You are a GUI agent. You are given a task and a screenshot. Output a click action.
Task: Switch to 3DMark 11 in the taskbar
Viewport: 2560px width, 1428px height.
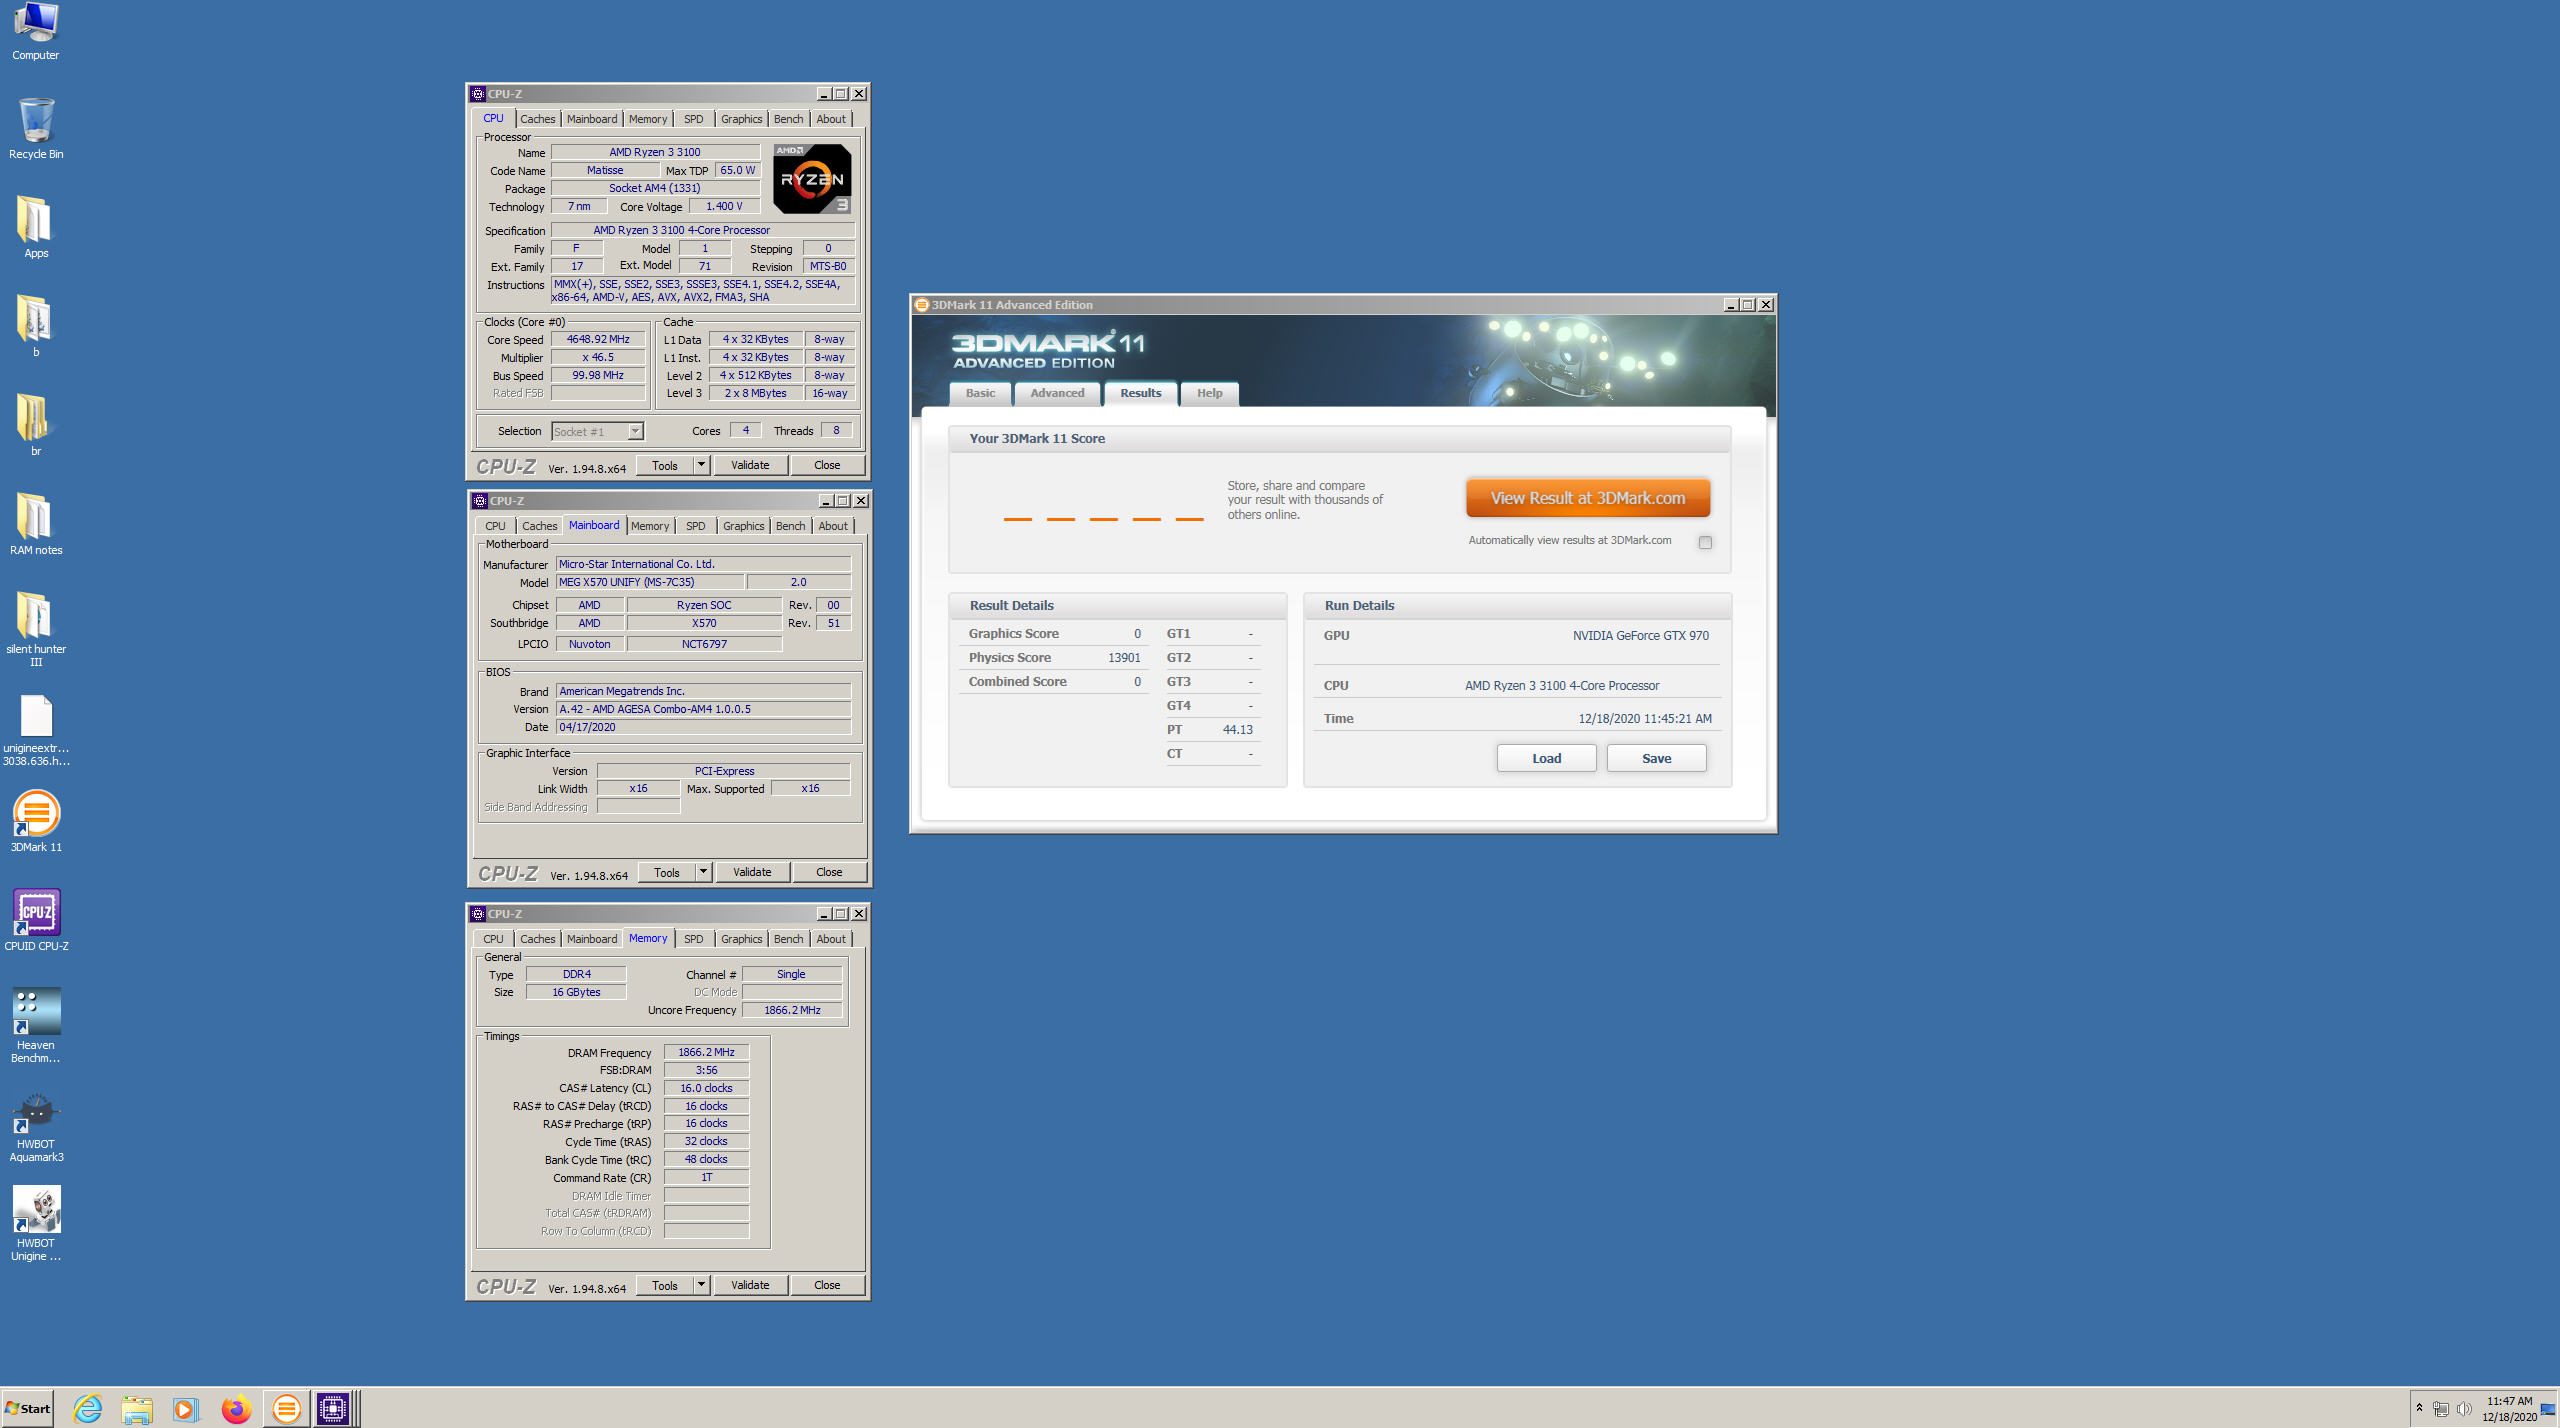pos(286,1409)
